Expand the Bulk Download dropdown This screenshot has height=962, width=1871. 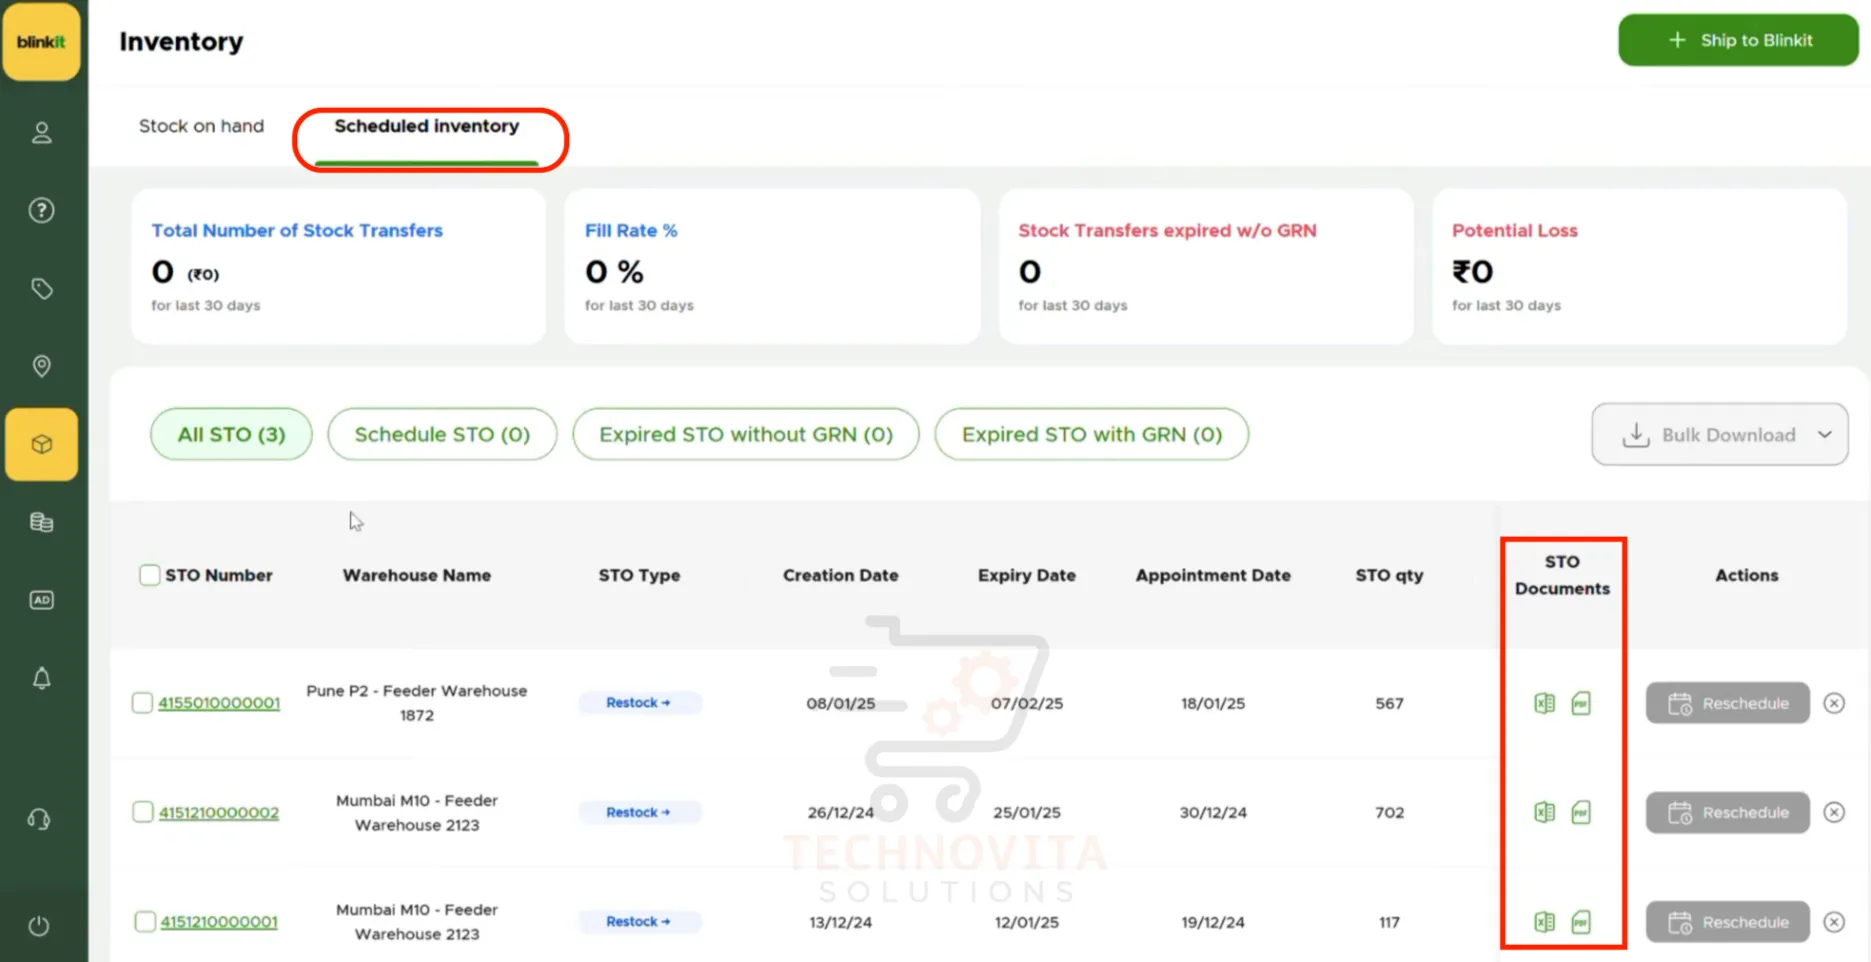[1827, 434]
